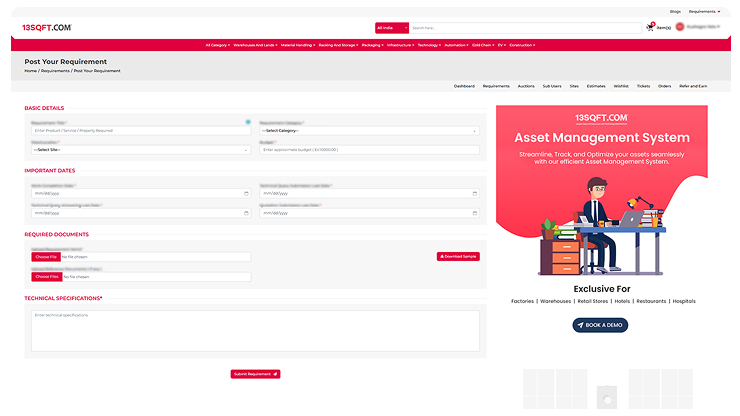Open the shopping cart icon
Screen dimensions: 740x416
tap(650, 27)
